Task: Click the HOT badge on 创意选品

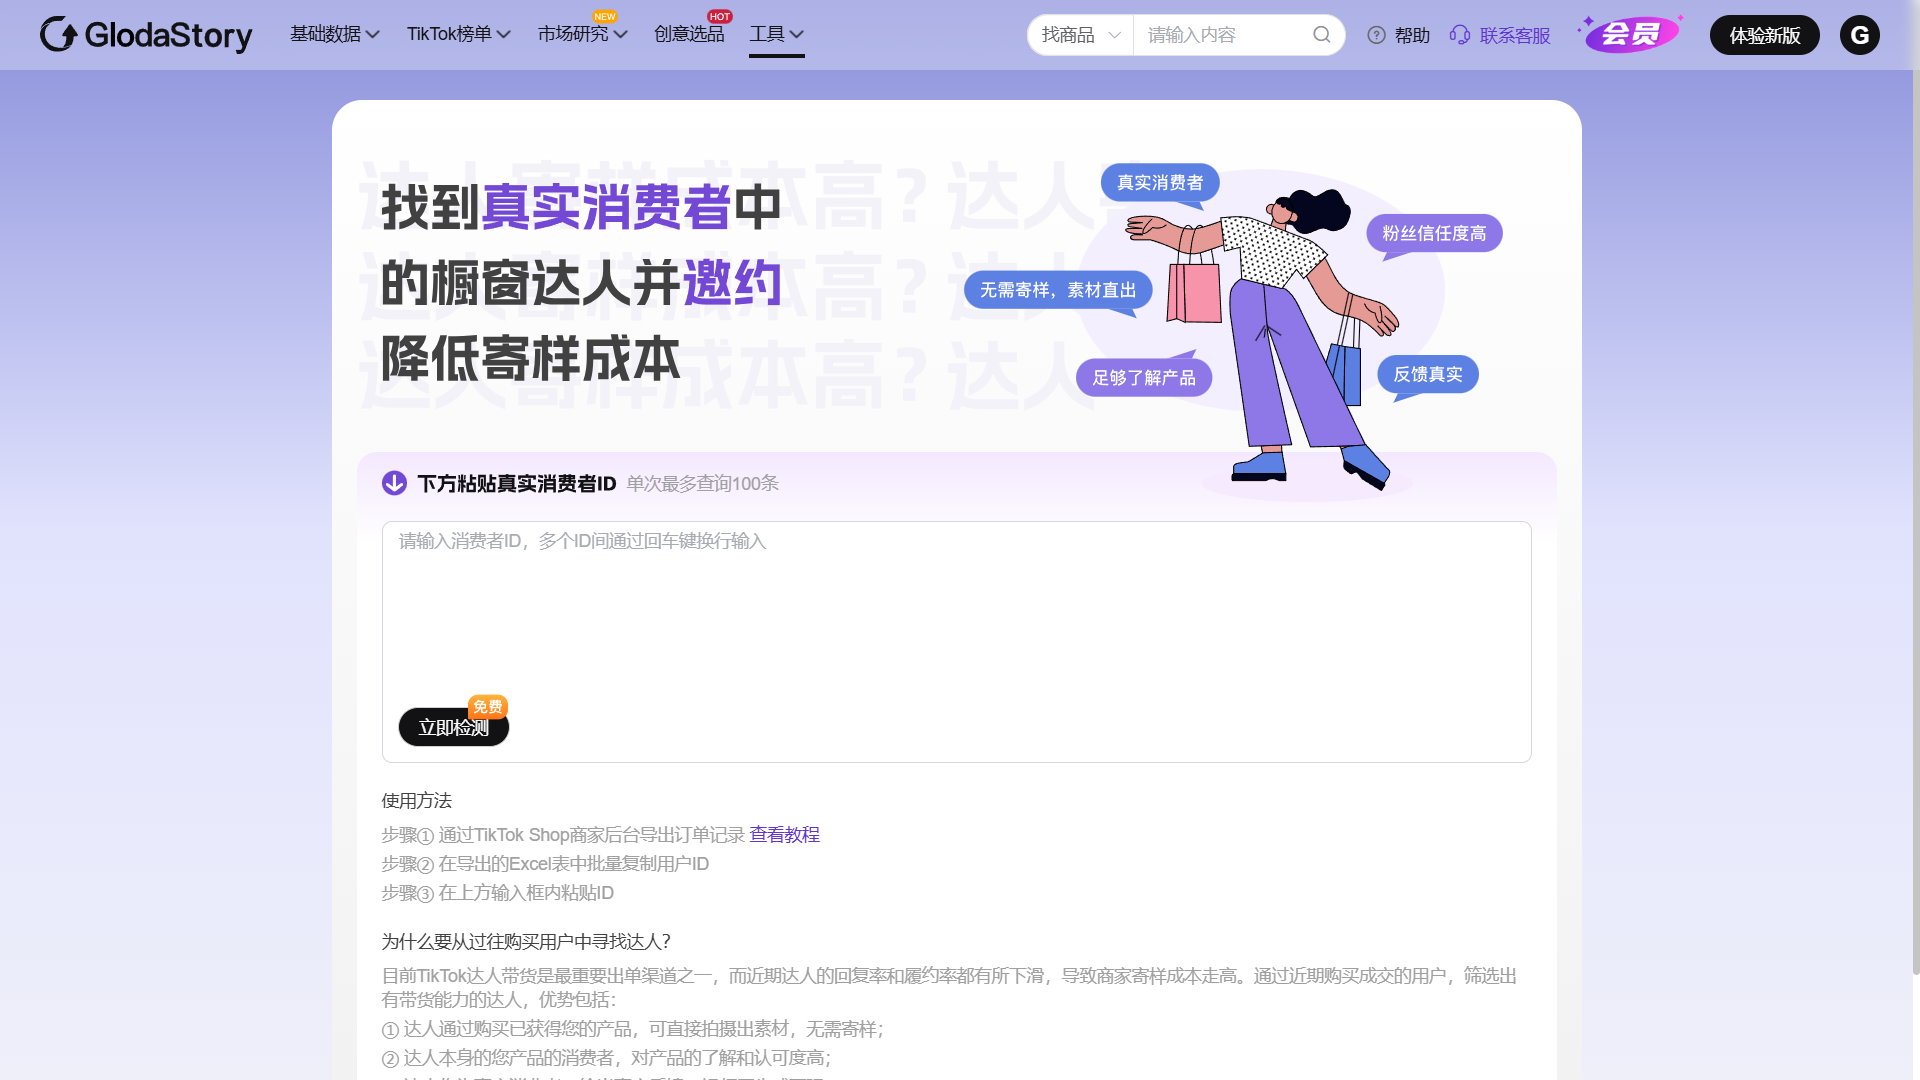Action: tap(719, 15)
